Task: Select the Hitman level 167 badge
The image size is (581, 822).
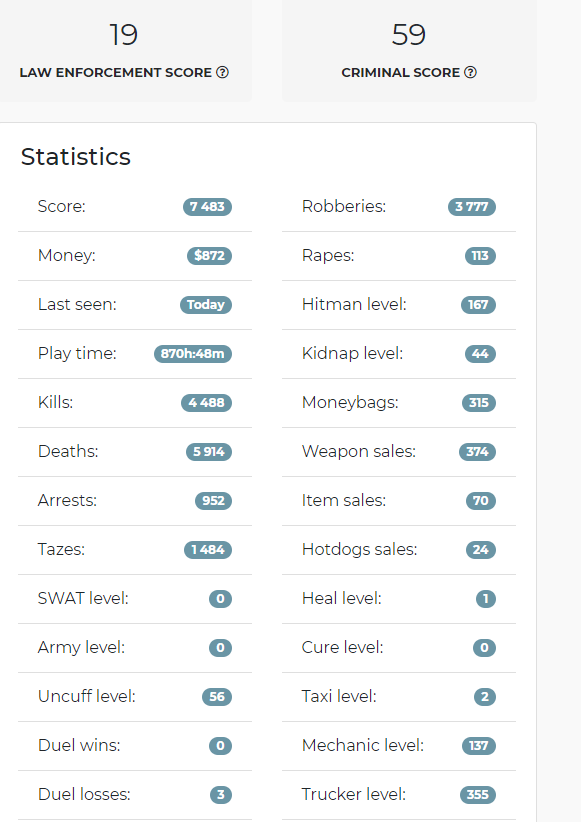Action: point(478,305)
